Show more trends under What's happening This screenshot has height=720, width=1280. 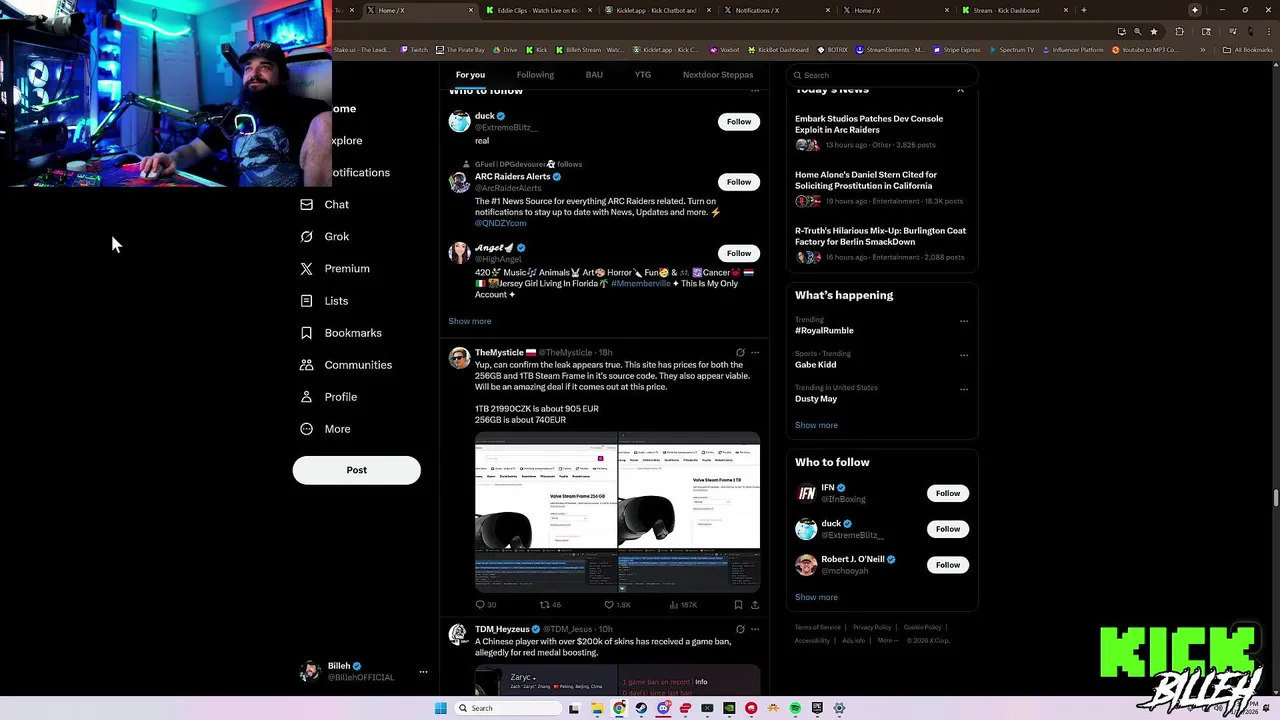pos(816,425)
